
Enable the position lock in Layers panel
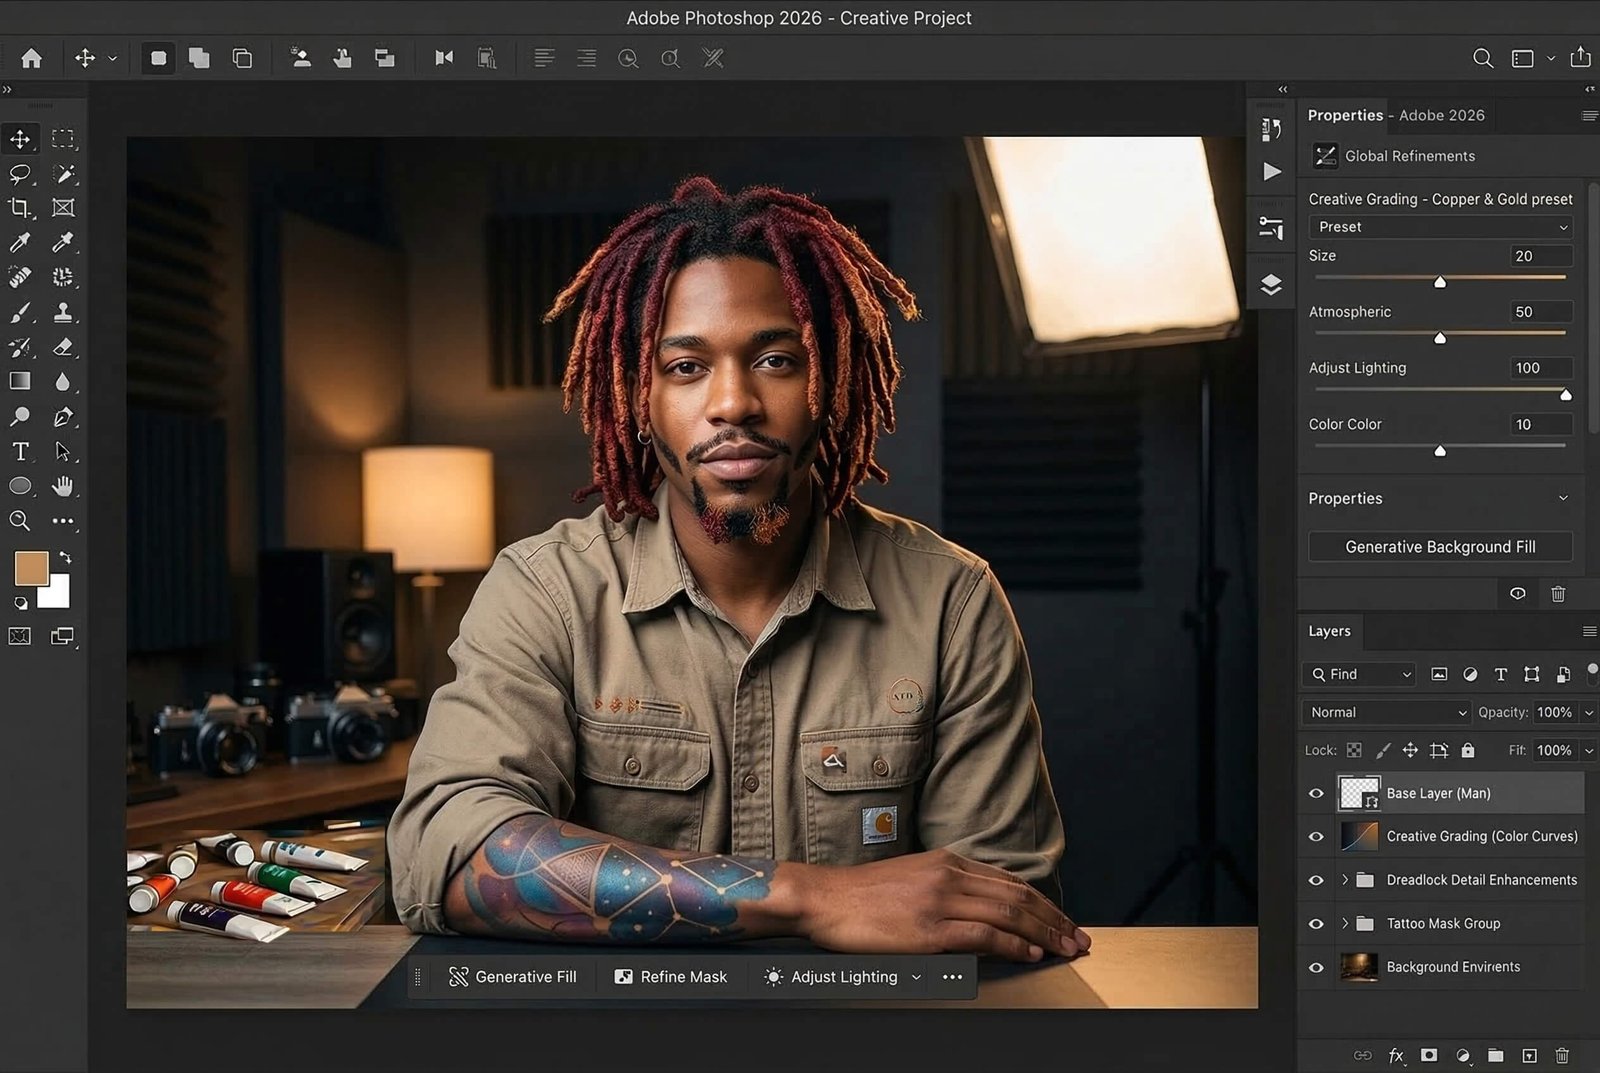coord(1410,749)
